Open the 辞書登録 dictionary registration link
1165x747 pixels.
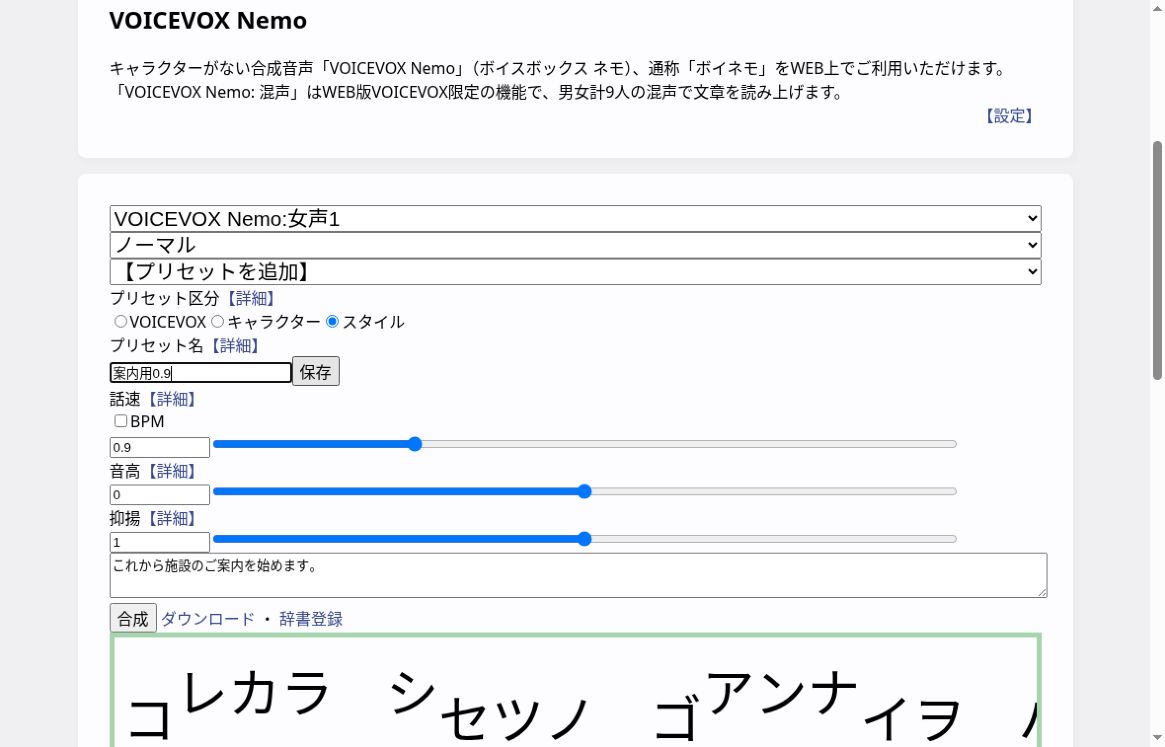(x=311, y=619)
